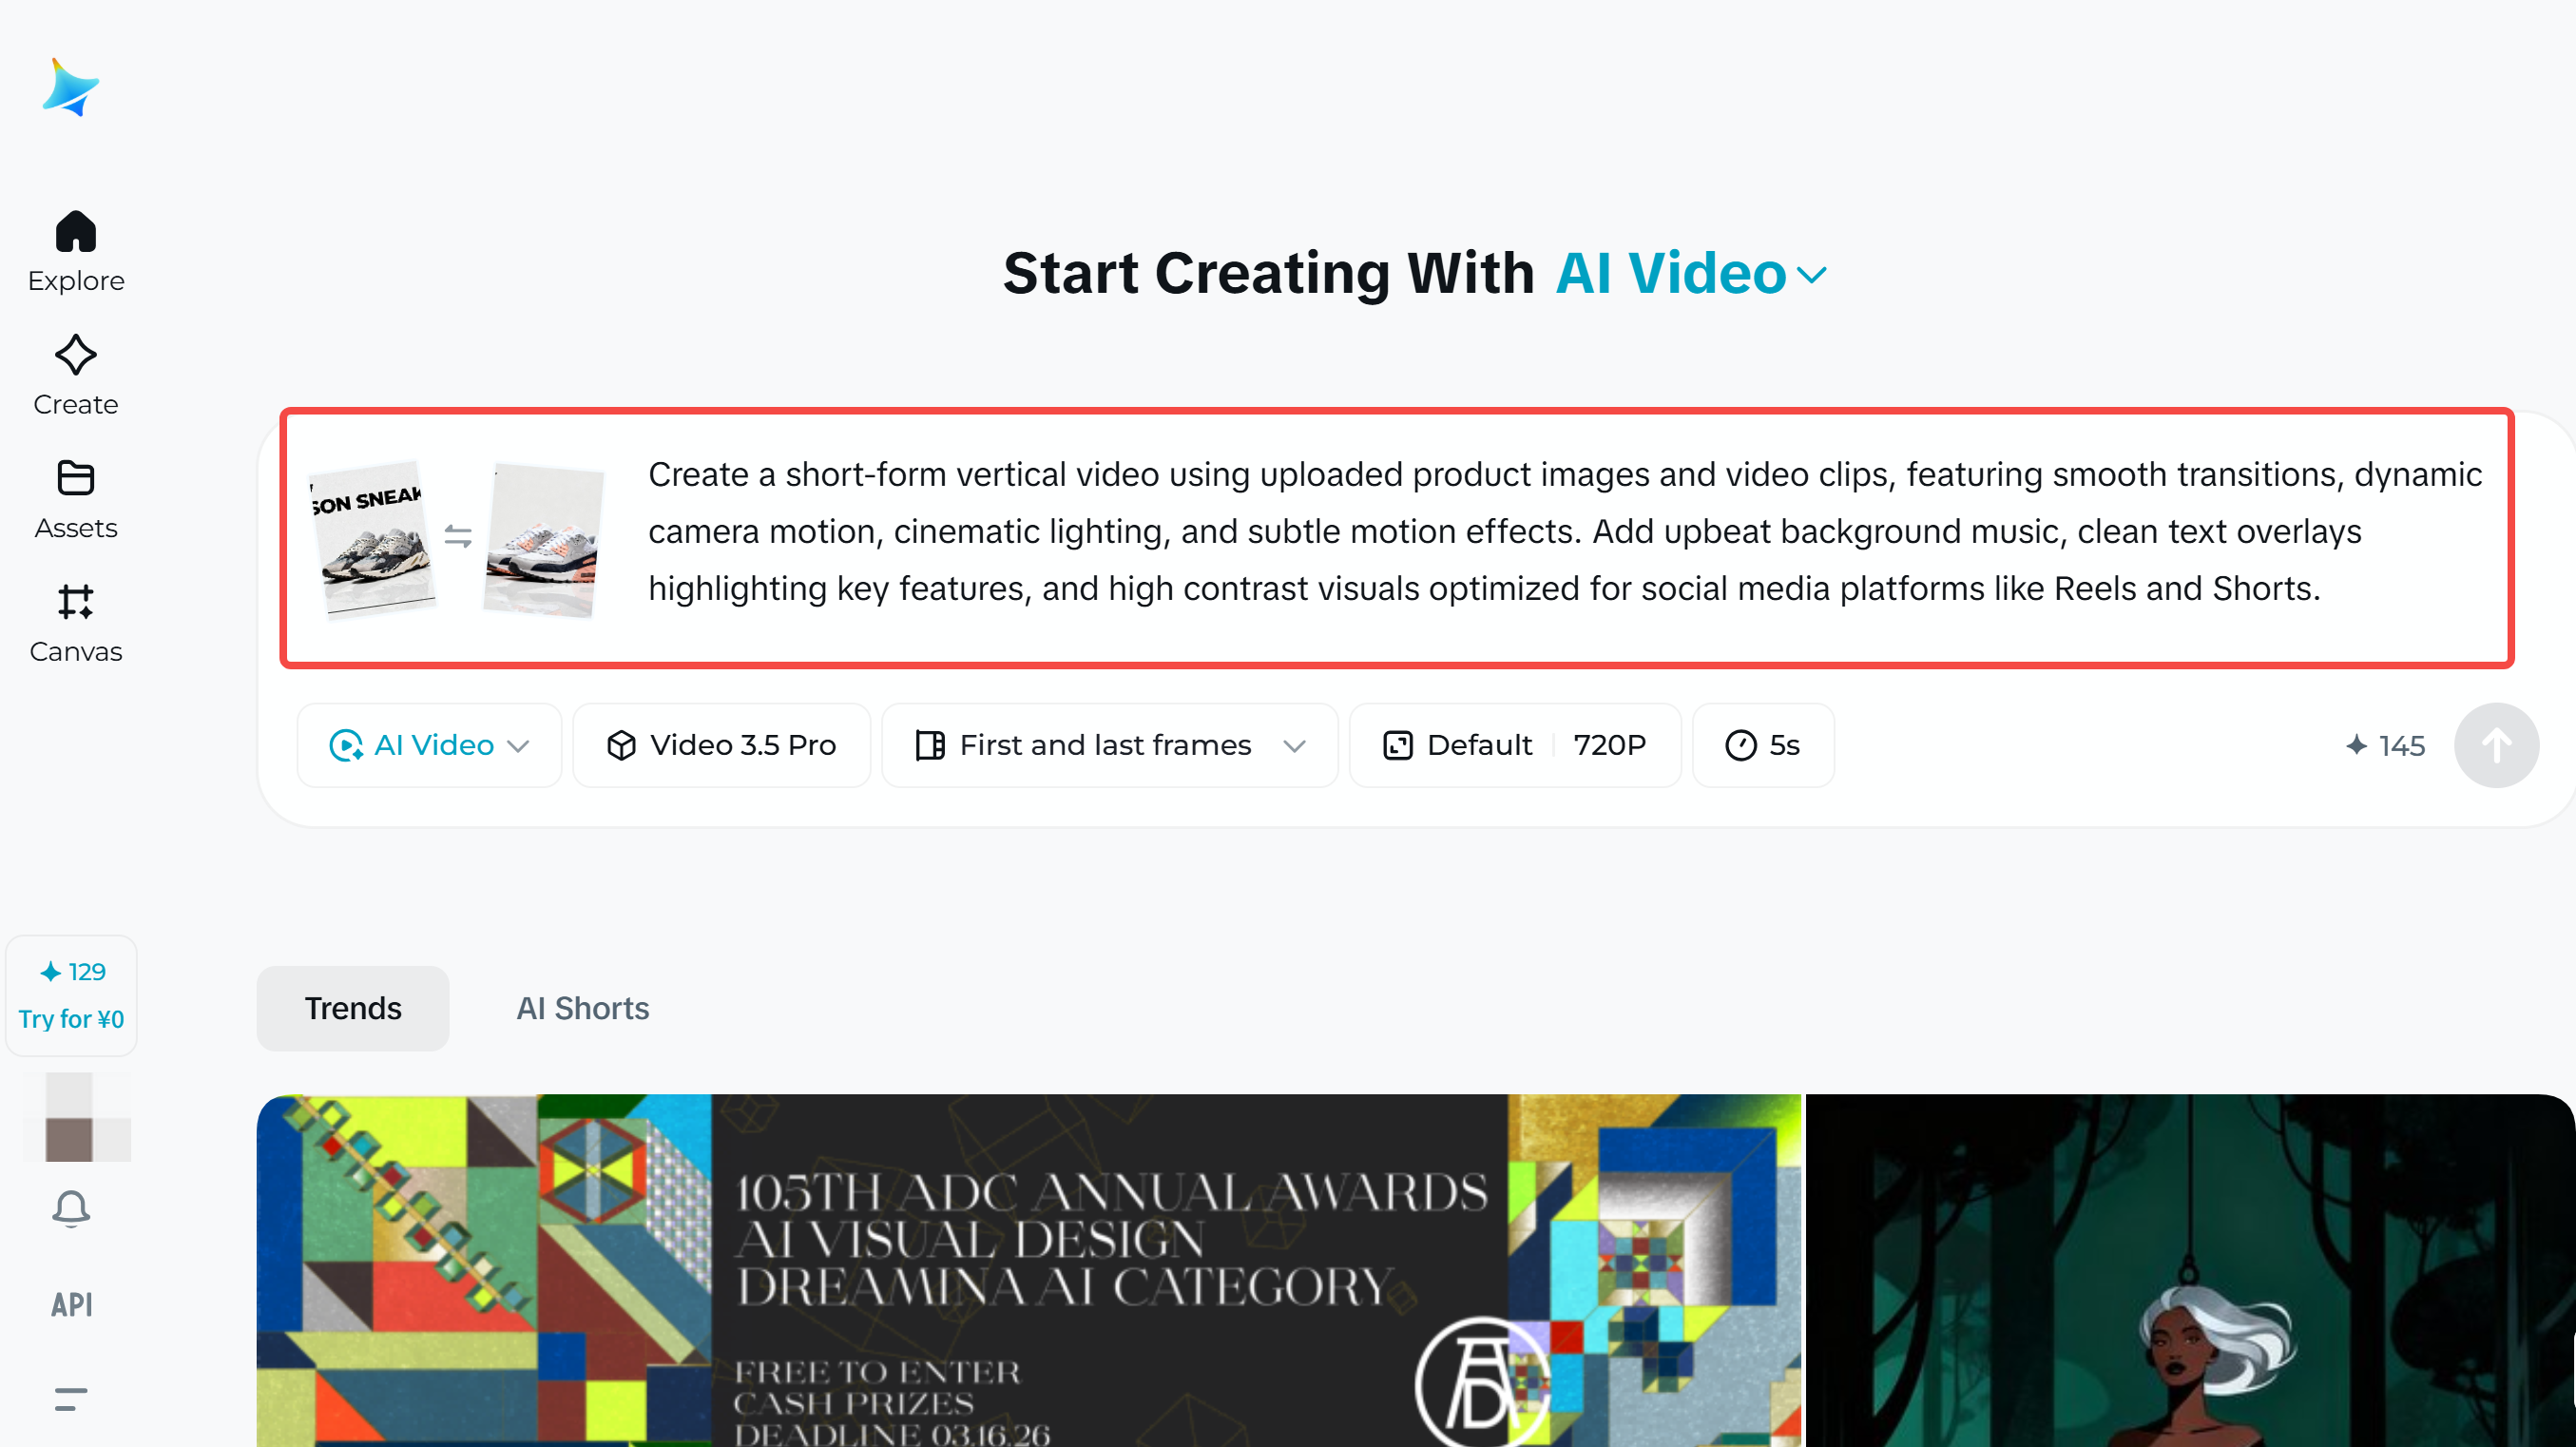
Task: Click the first frame sneaker thumbnail
Action: point(373,540)
